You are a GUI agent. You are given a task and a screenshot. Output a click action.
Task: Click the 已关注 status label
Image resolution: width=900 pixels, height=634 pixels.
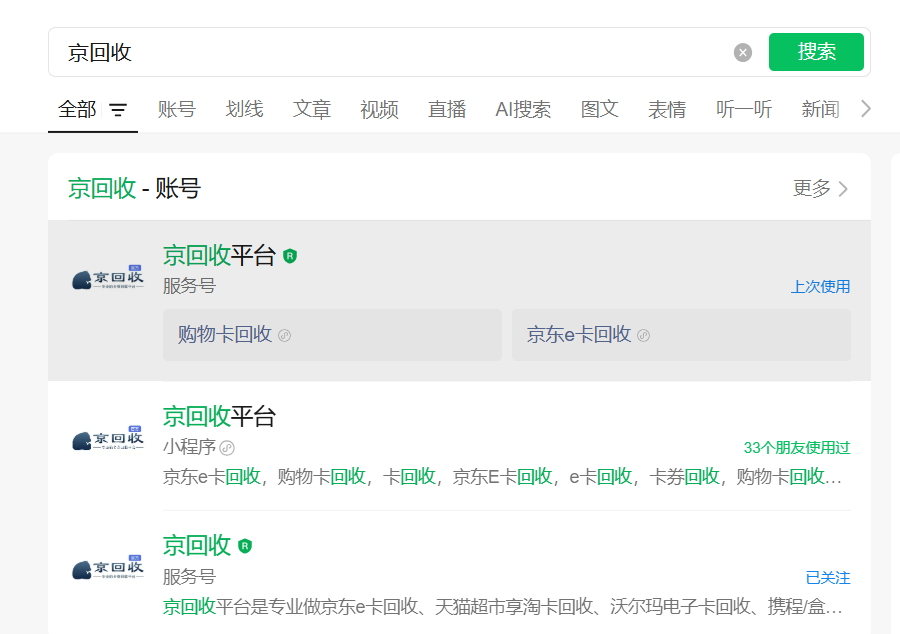pos(828,578)
